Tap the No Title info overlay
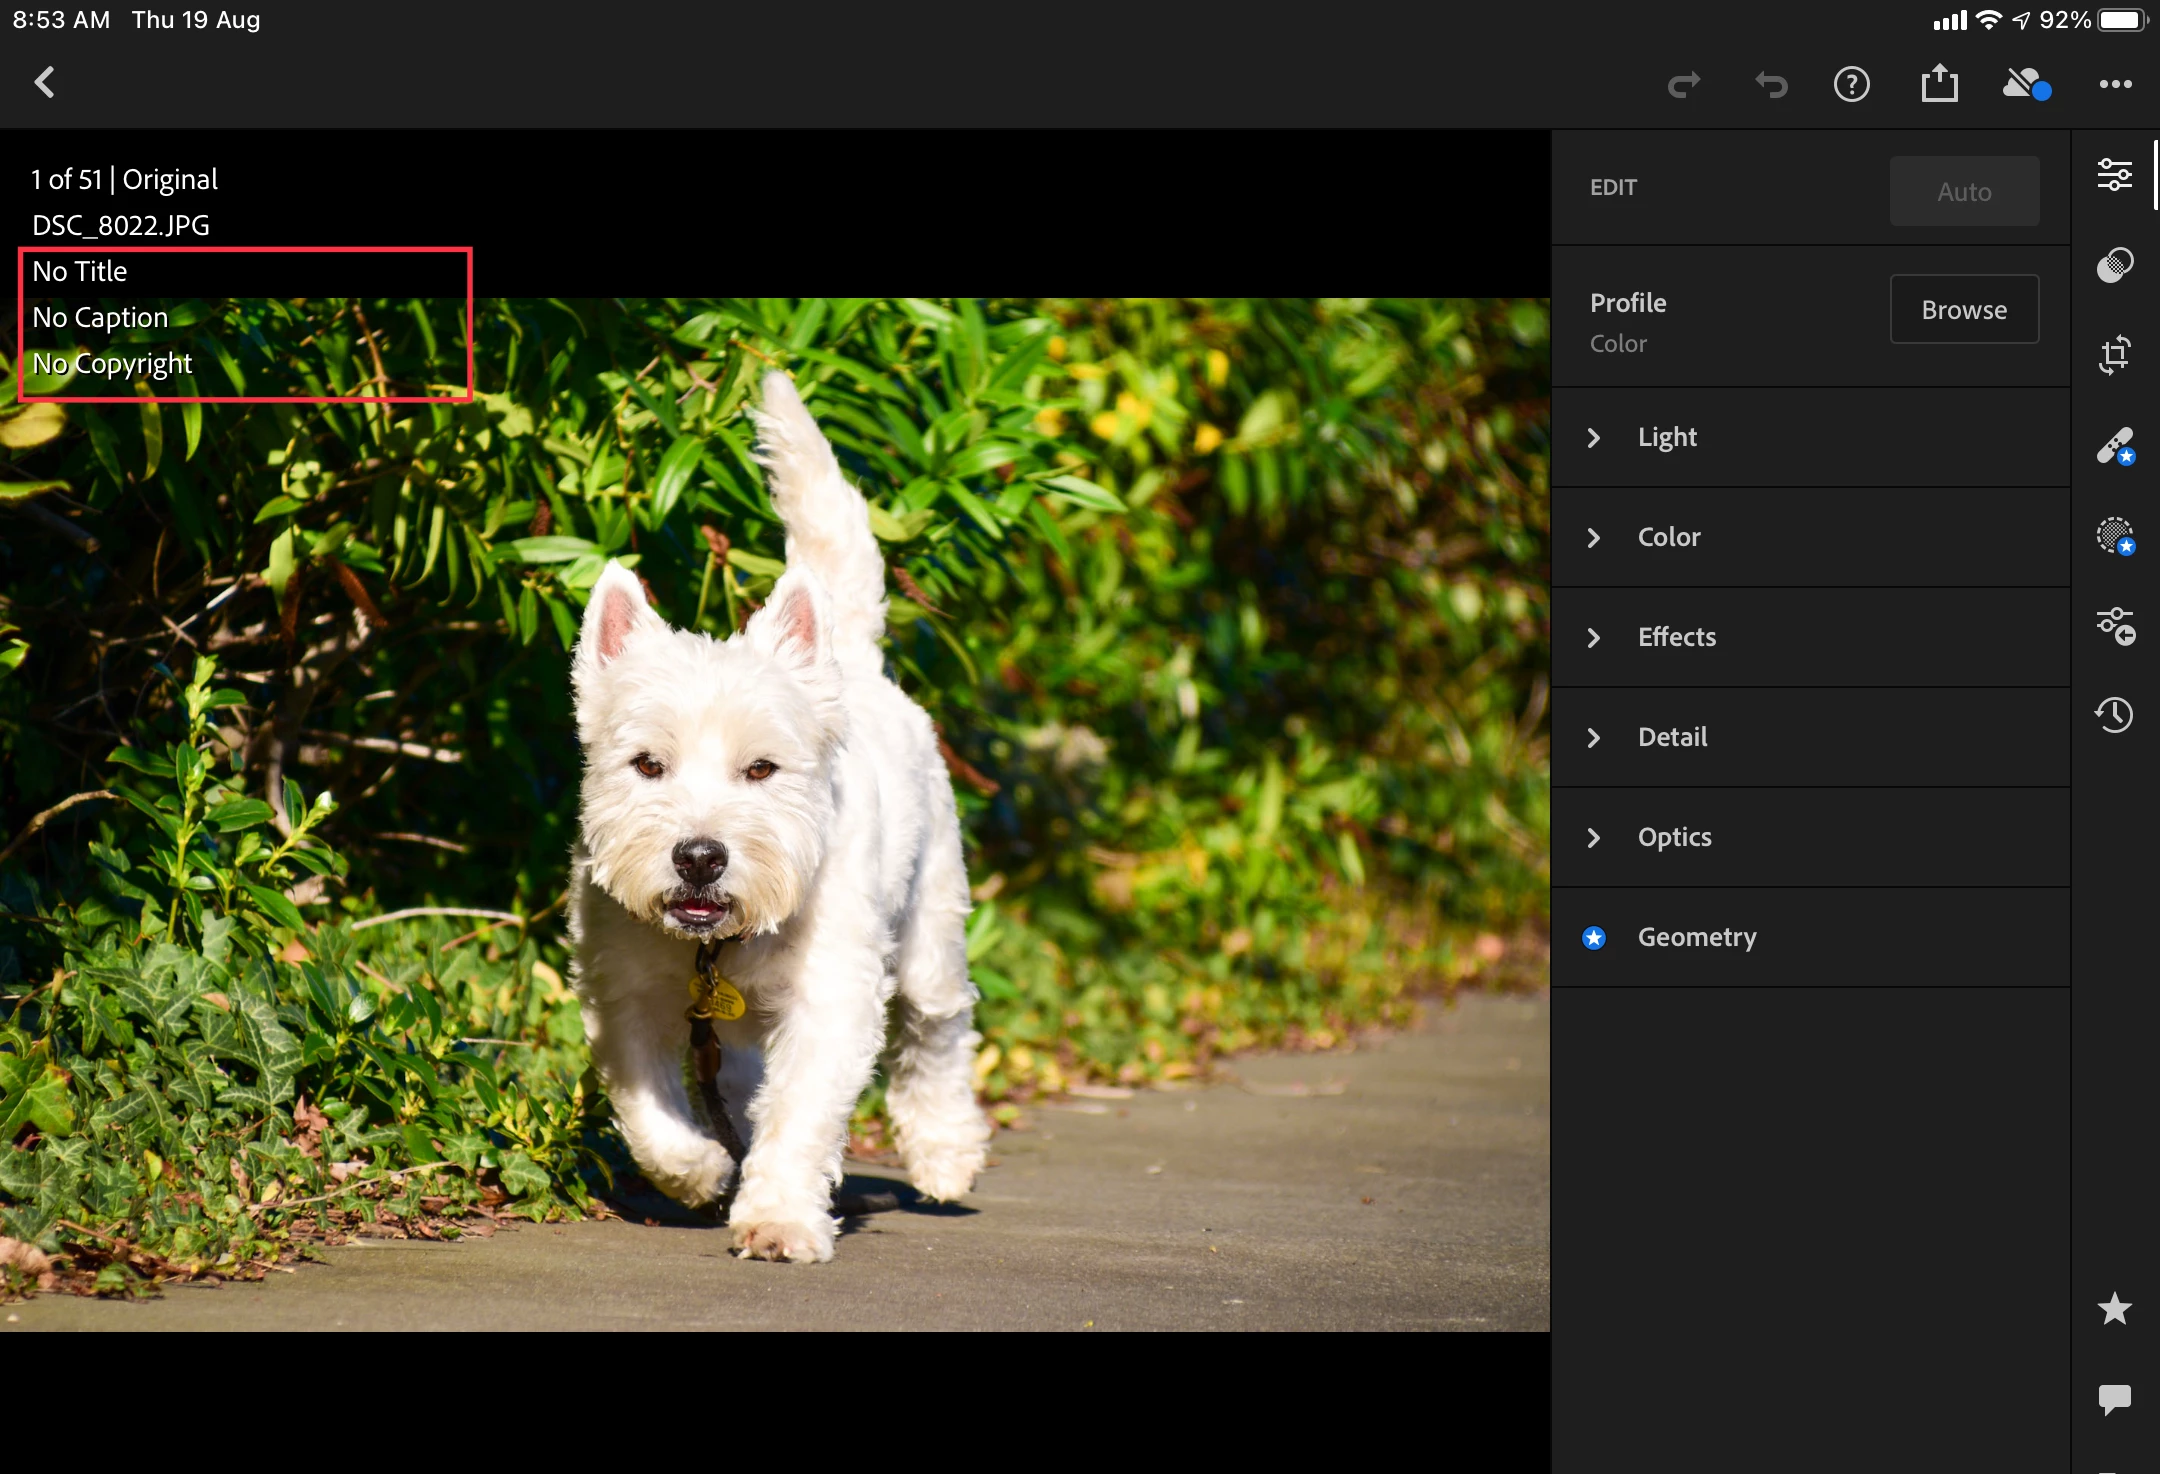Viewport: 2160px width, 1474px height. 80,272
